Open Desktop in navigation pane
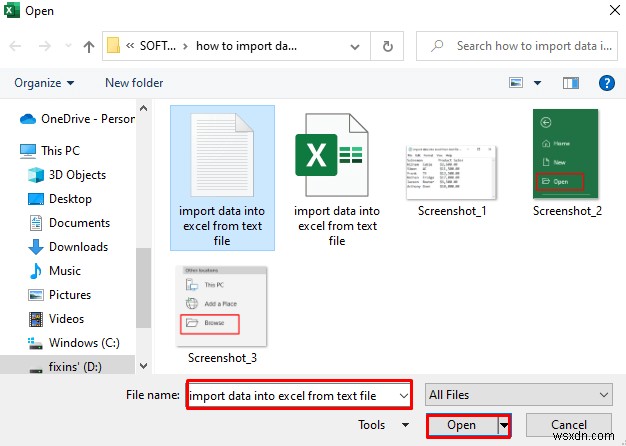Viewport: 626px width, 446px height. tap(59, 199)
